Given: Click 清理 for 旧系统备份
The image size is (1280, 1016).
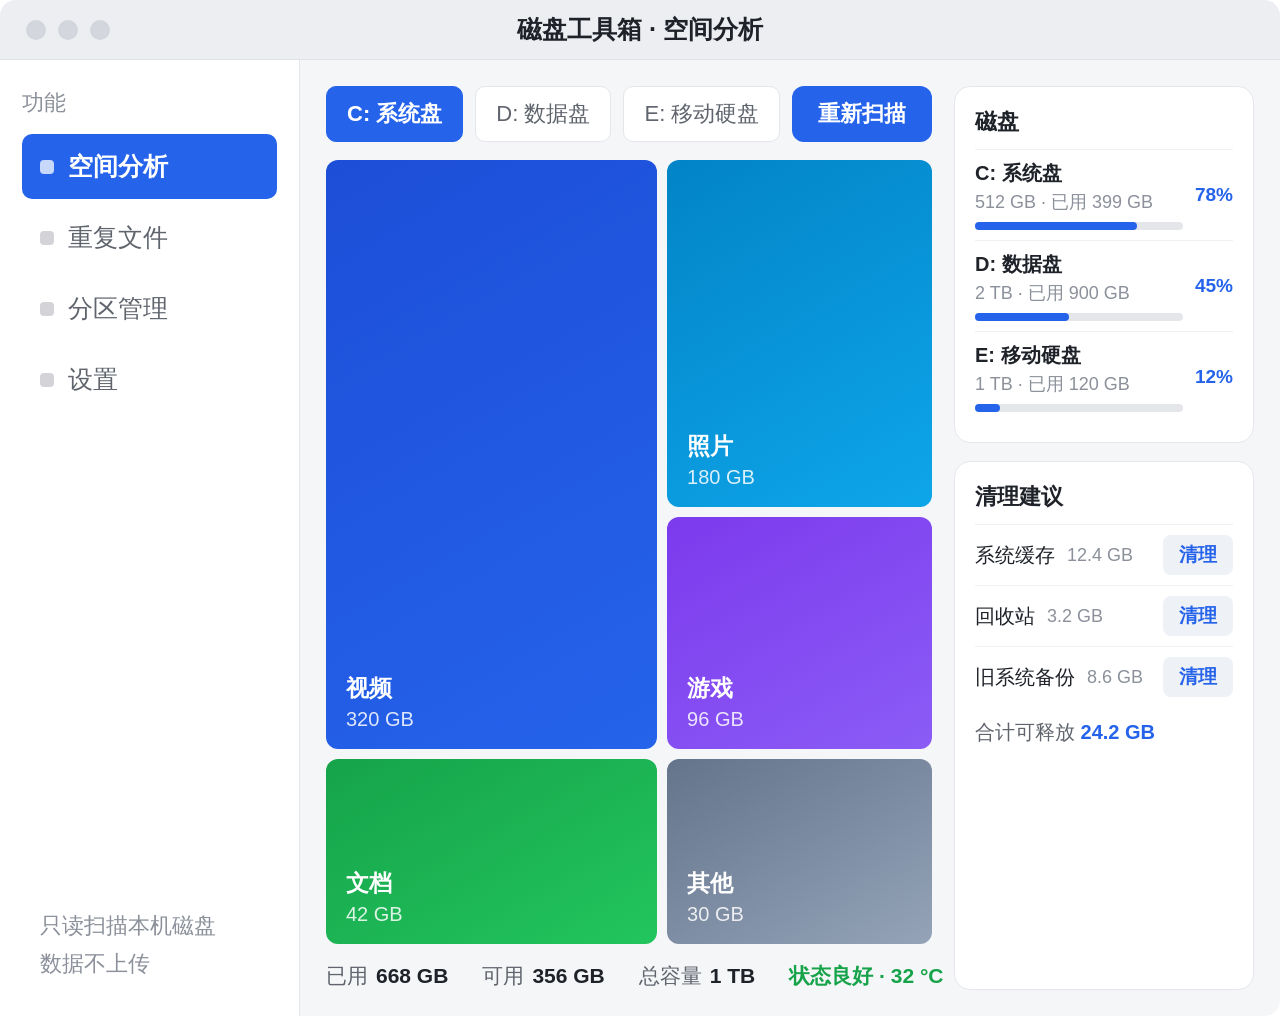Looking at the screenshot, I should pos(1198,677).
